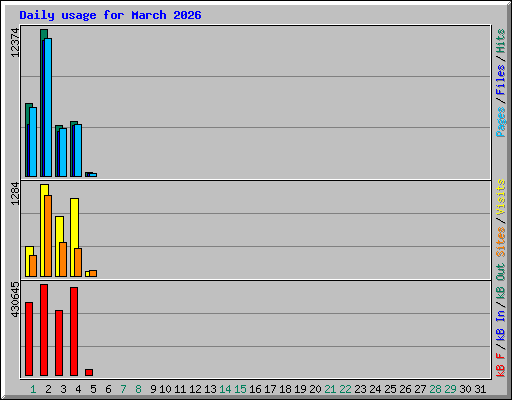Click green day 21 on the x-axis
The image size is (512, 400).
point(330,389)
